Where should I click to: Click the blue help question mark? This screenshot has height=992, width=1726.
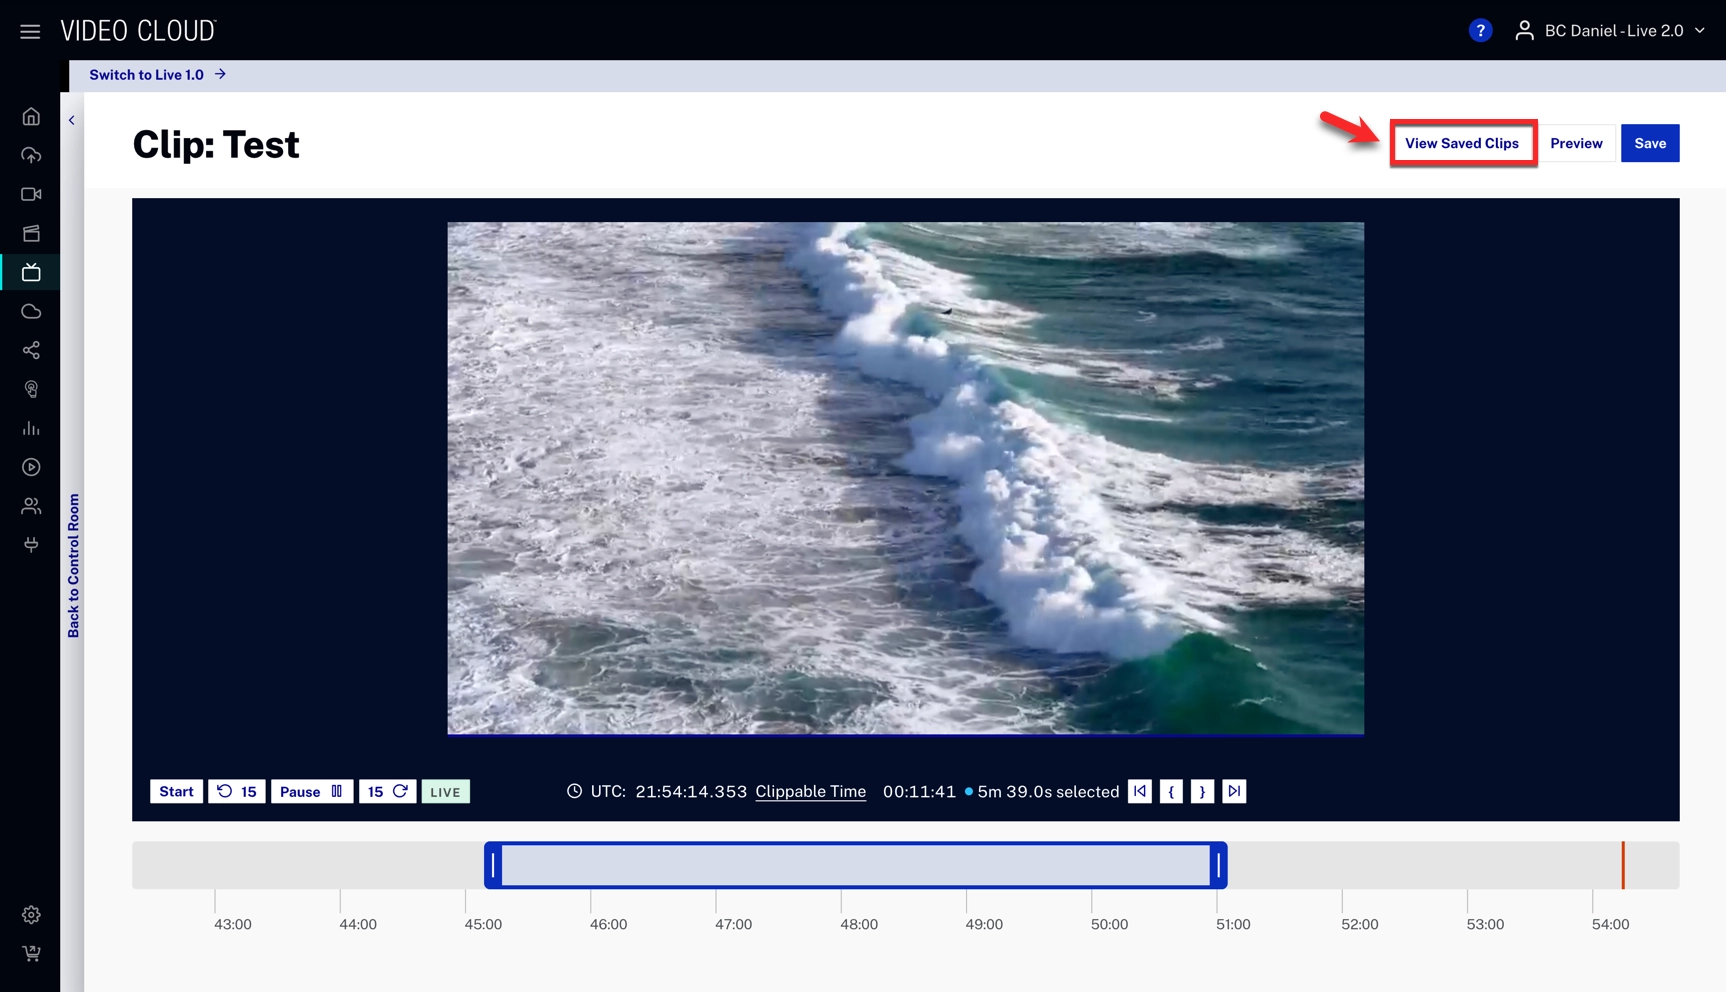[1480, 31]
